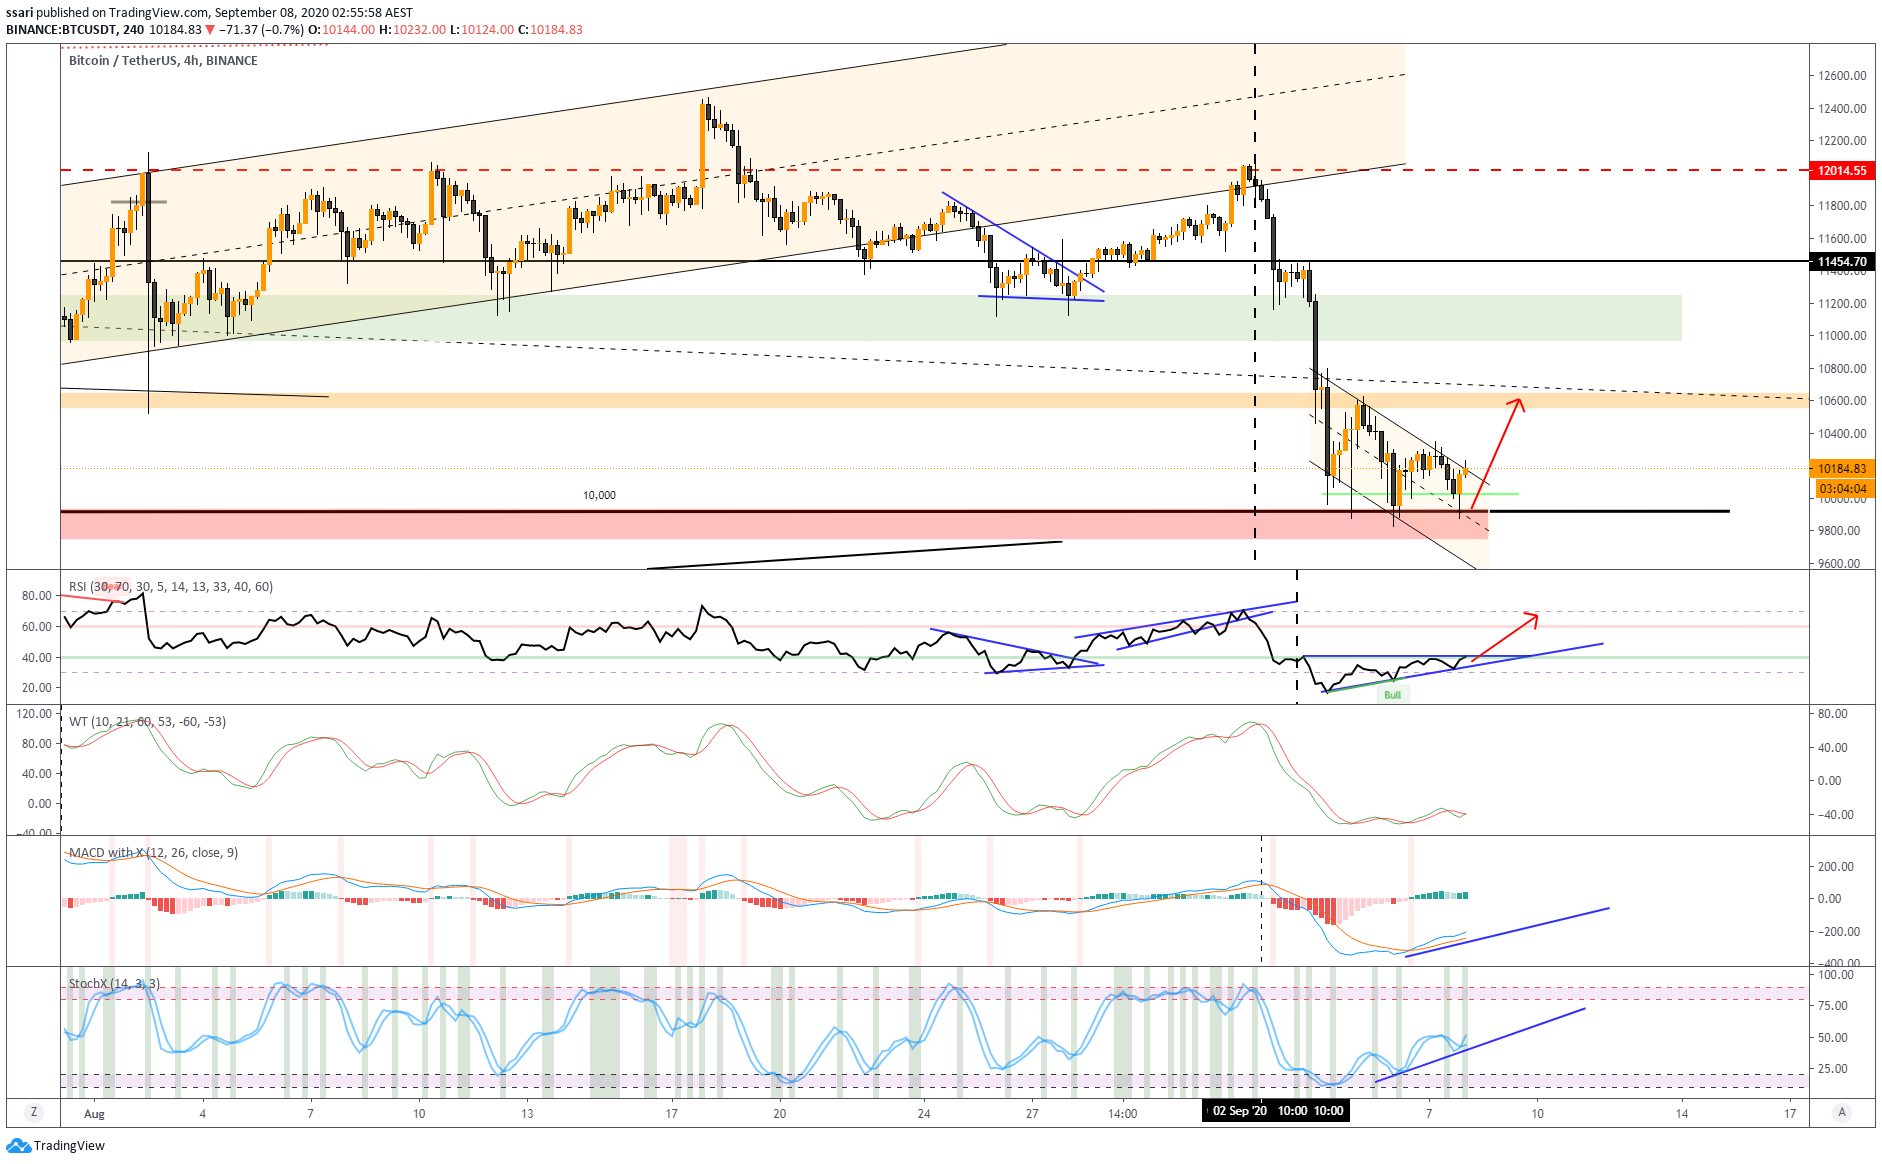
Task: Click the H:10232.00 high value in header
Action: tap(412, 30)
